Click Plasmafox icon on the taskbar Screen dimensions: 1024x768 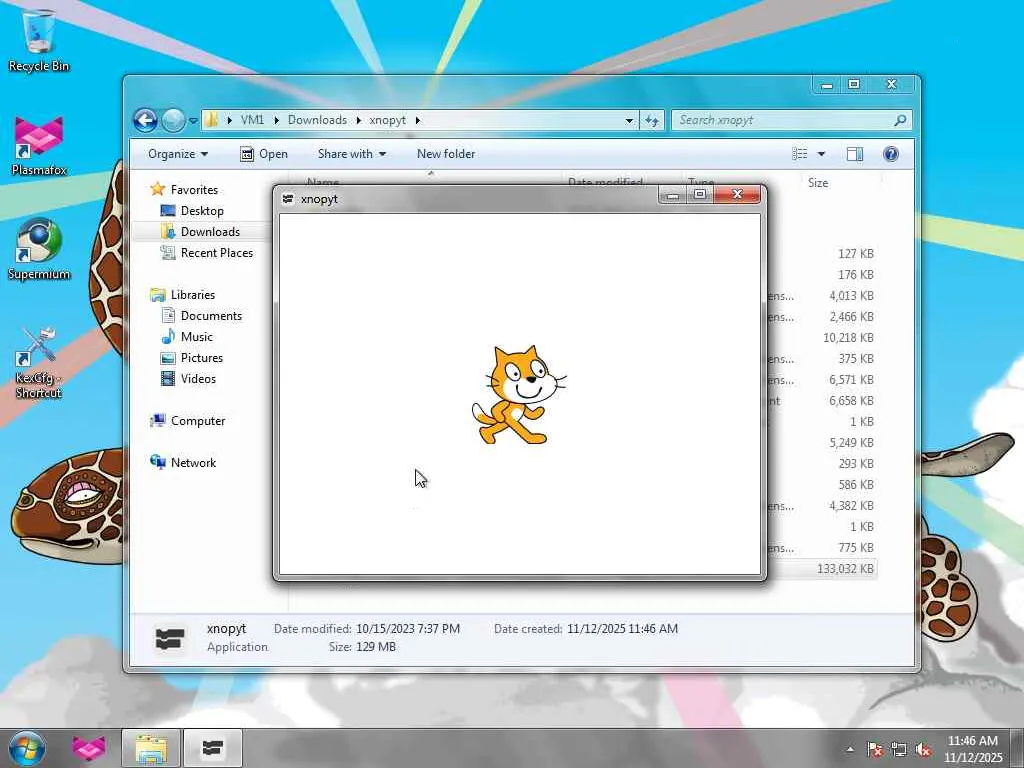click(x=88, y=748)
